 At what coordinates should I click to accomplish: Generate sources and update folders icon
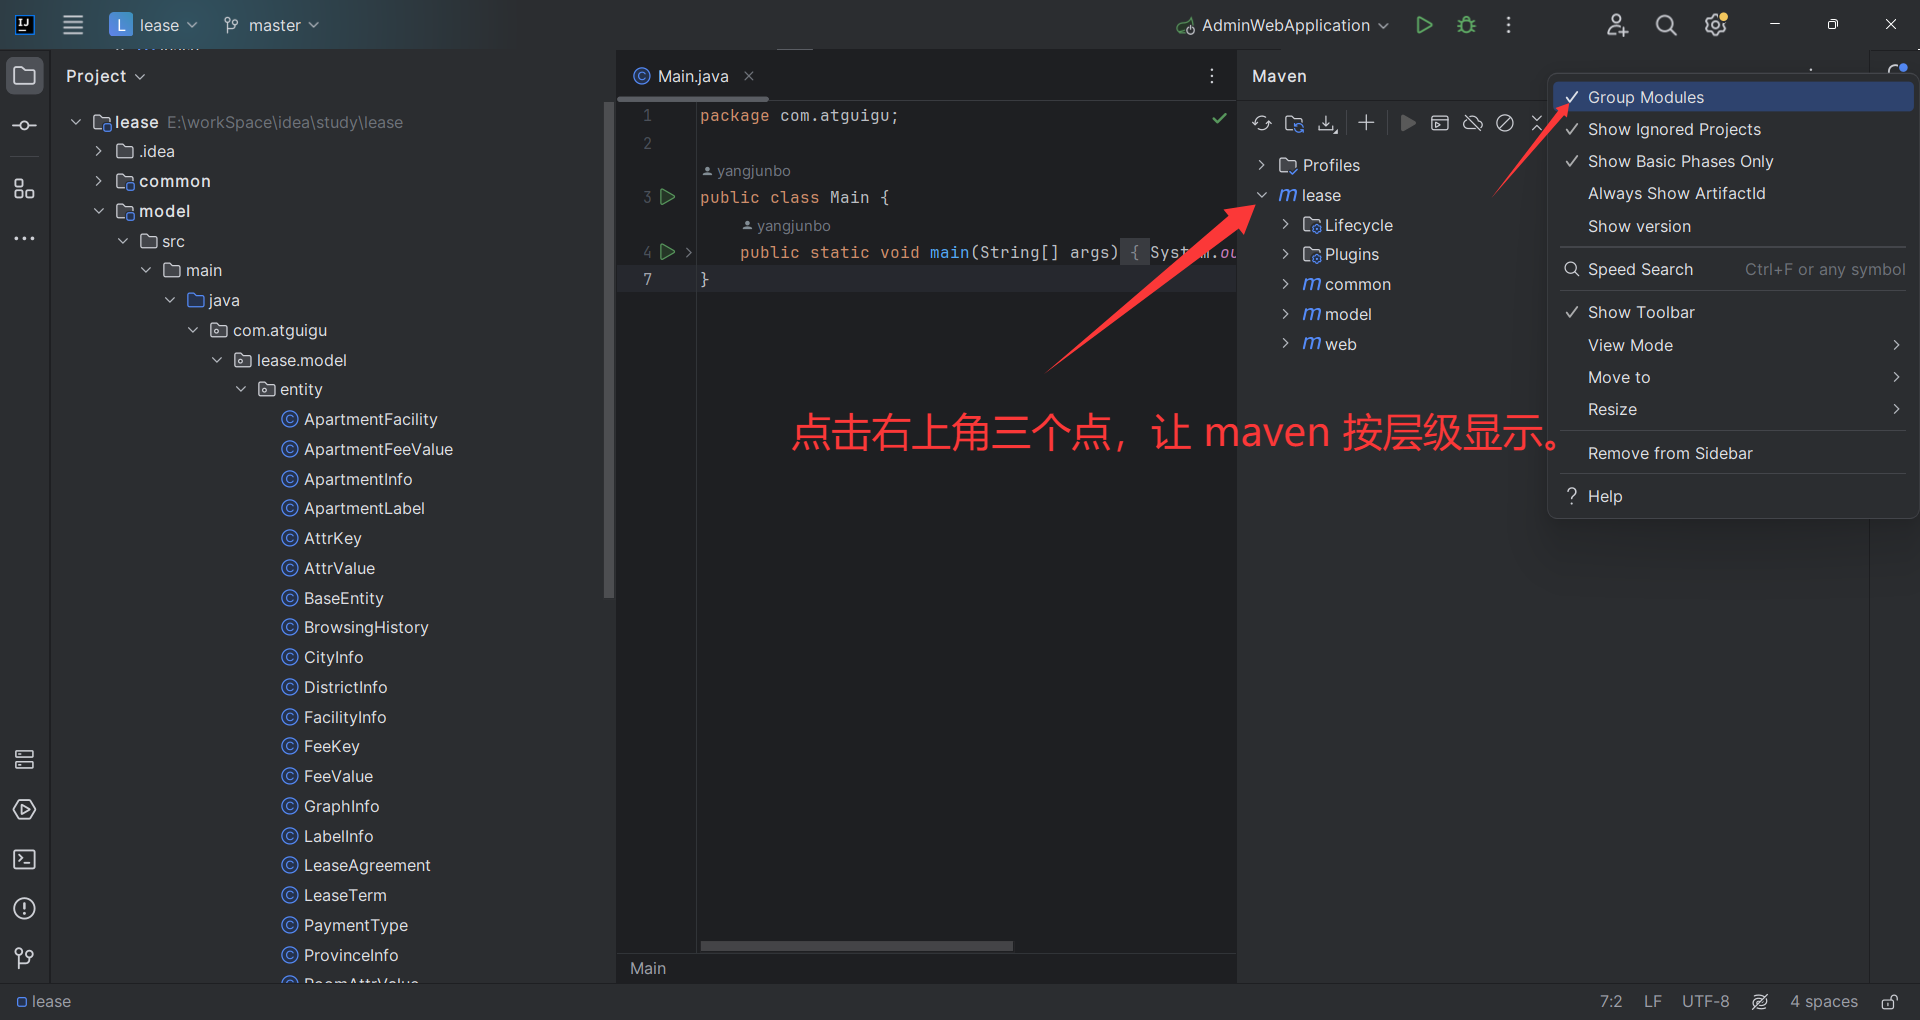click(1294, 123)
